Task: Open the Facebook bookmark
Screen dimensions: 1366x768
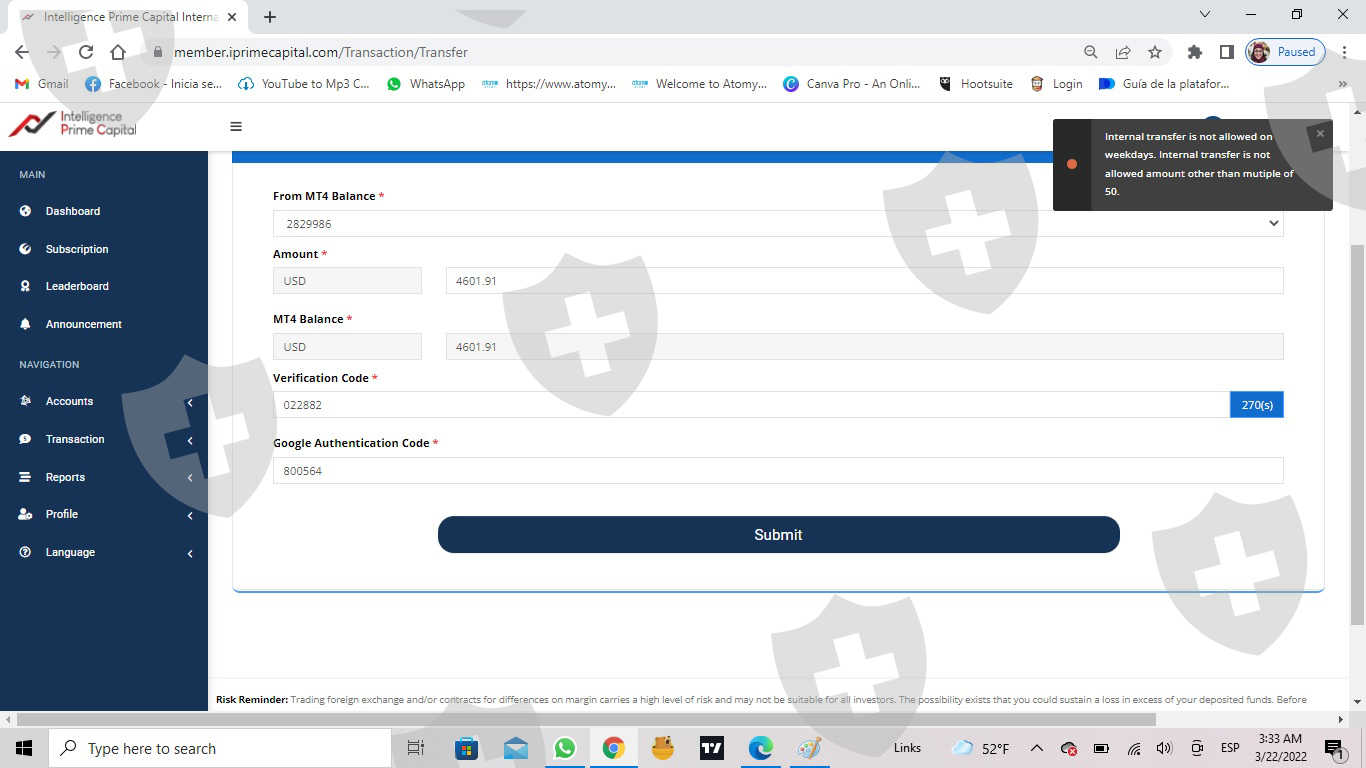Action: (x=154, y=84)
